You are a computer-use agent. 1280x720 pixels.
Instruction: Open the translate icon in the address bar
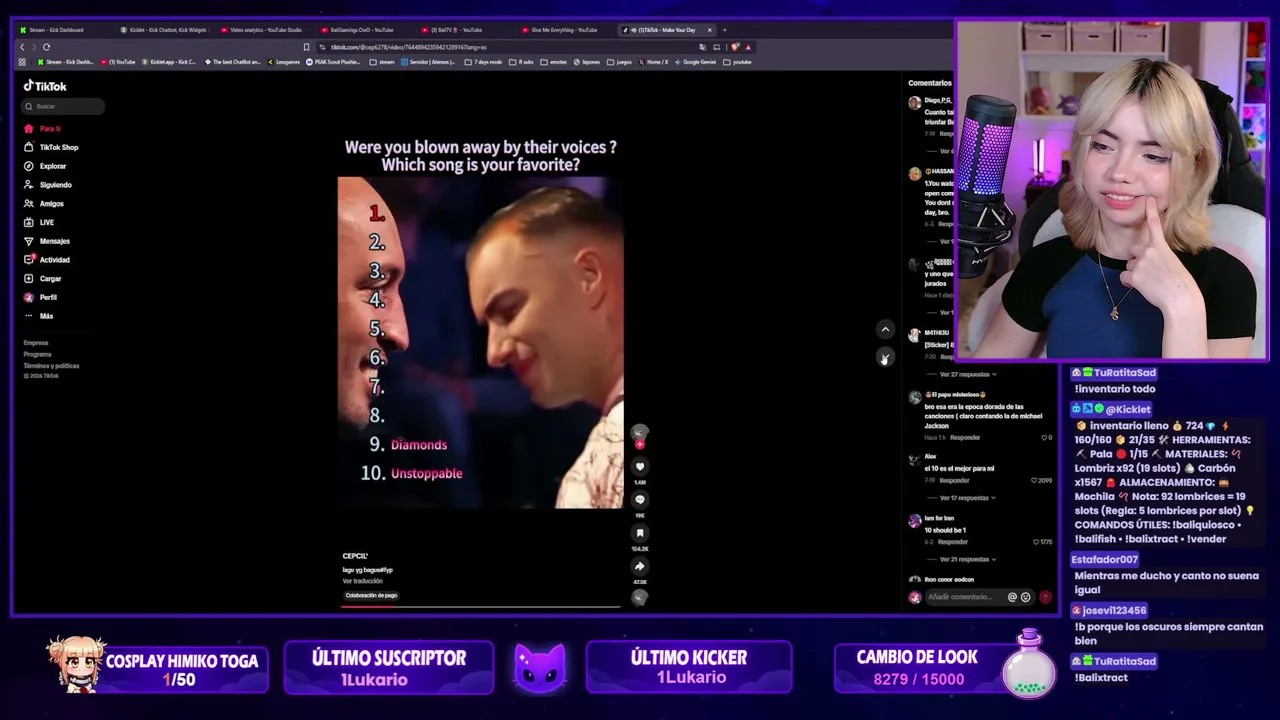[x=703, y=47]
